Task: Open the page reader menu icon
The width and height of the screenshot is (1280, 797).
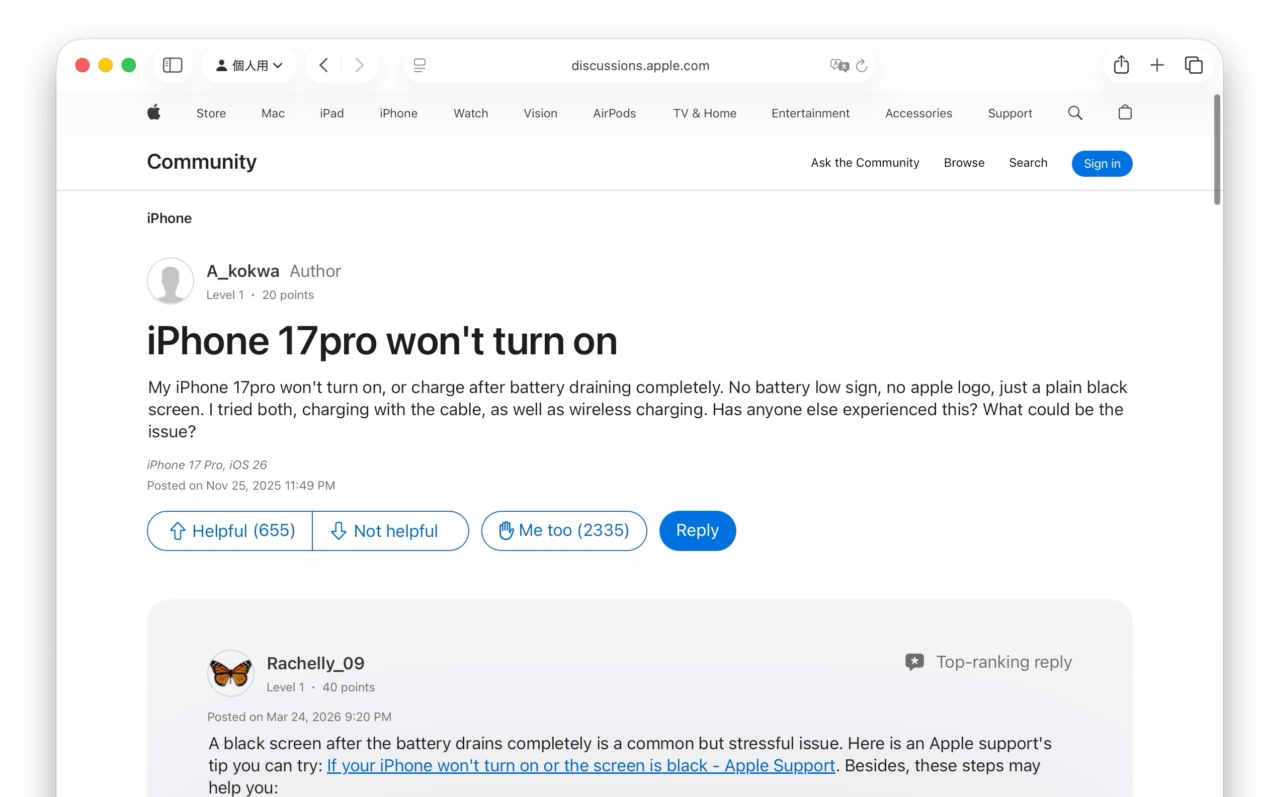Action: 420,66
